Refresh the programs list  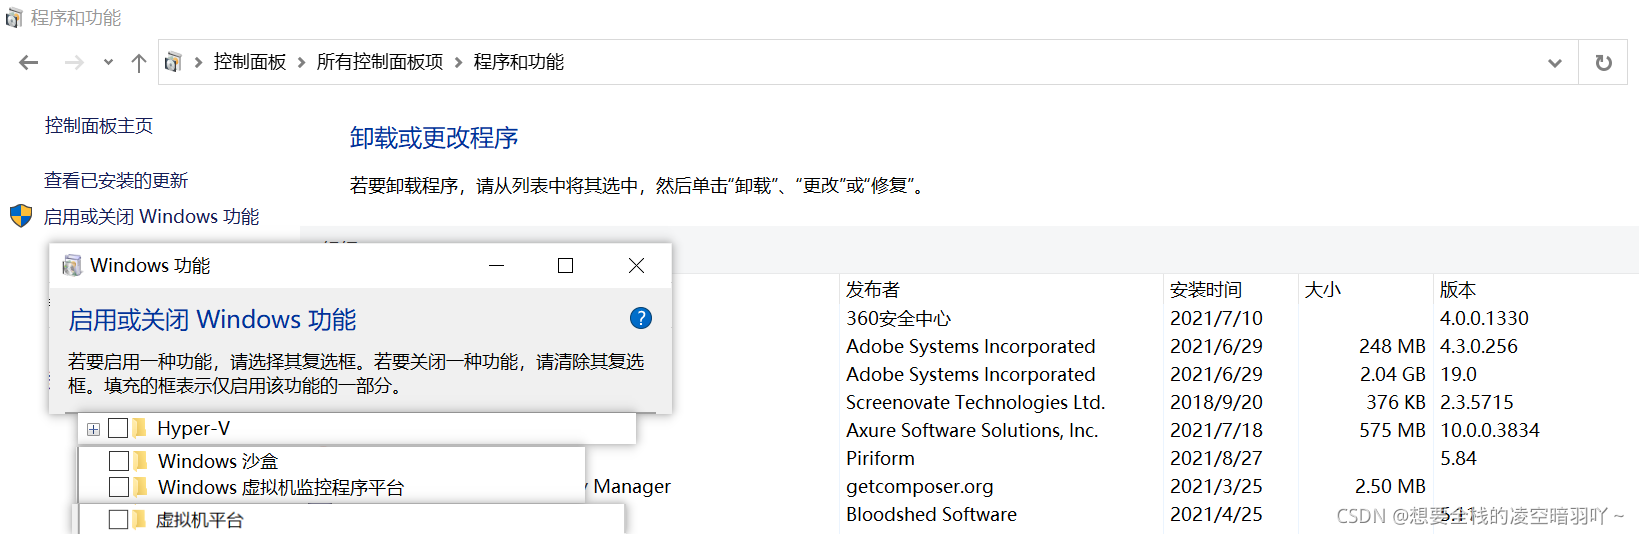coord(1604,63)
